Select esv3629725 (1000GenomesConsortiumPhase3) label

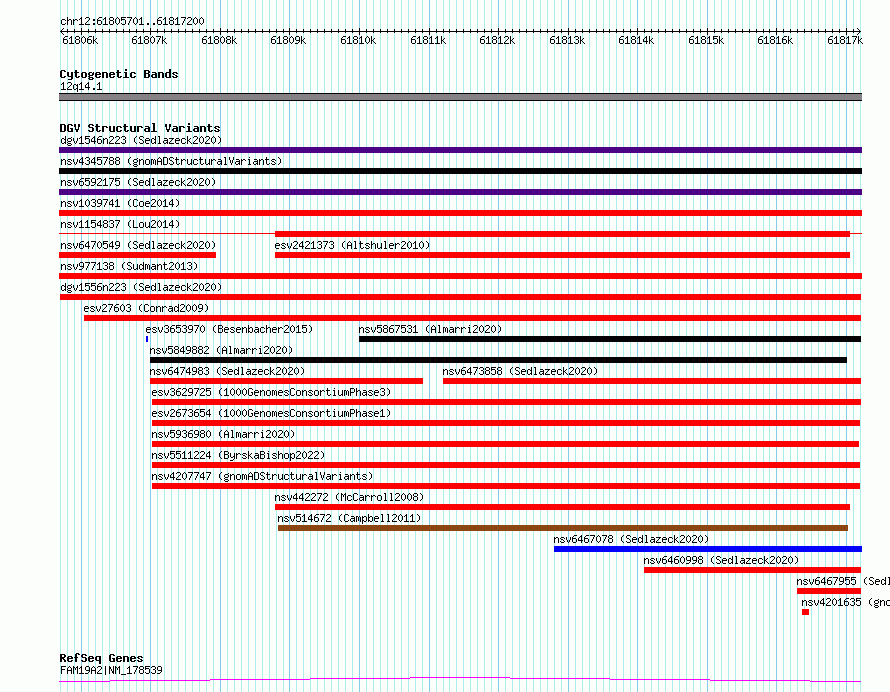coord(271,392)
